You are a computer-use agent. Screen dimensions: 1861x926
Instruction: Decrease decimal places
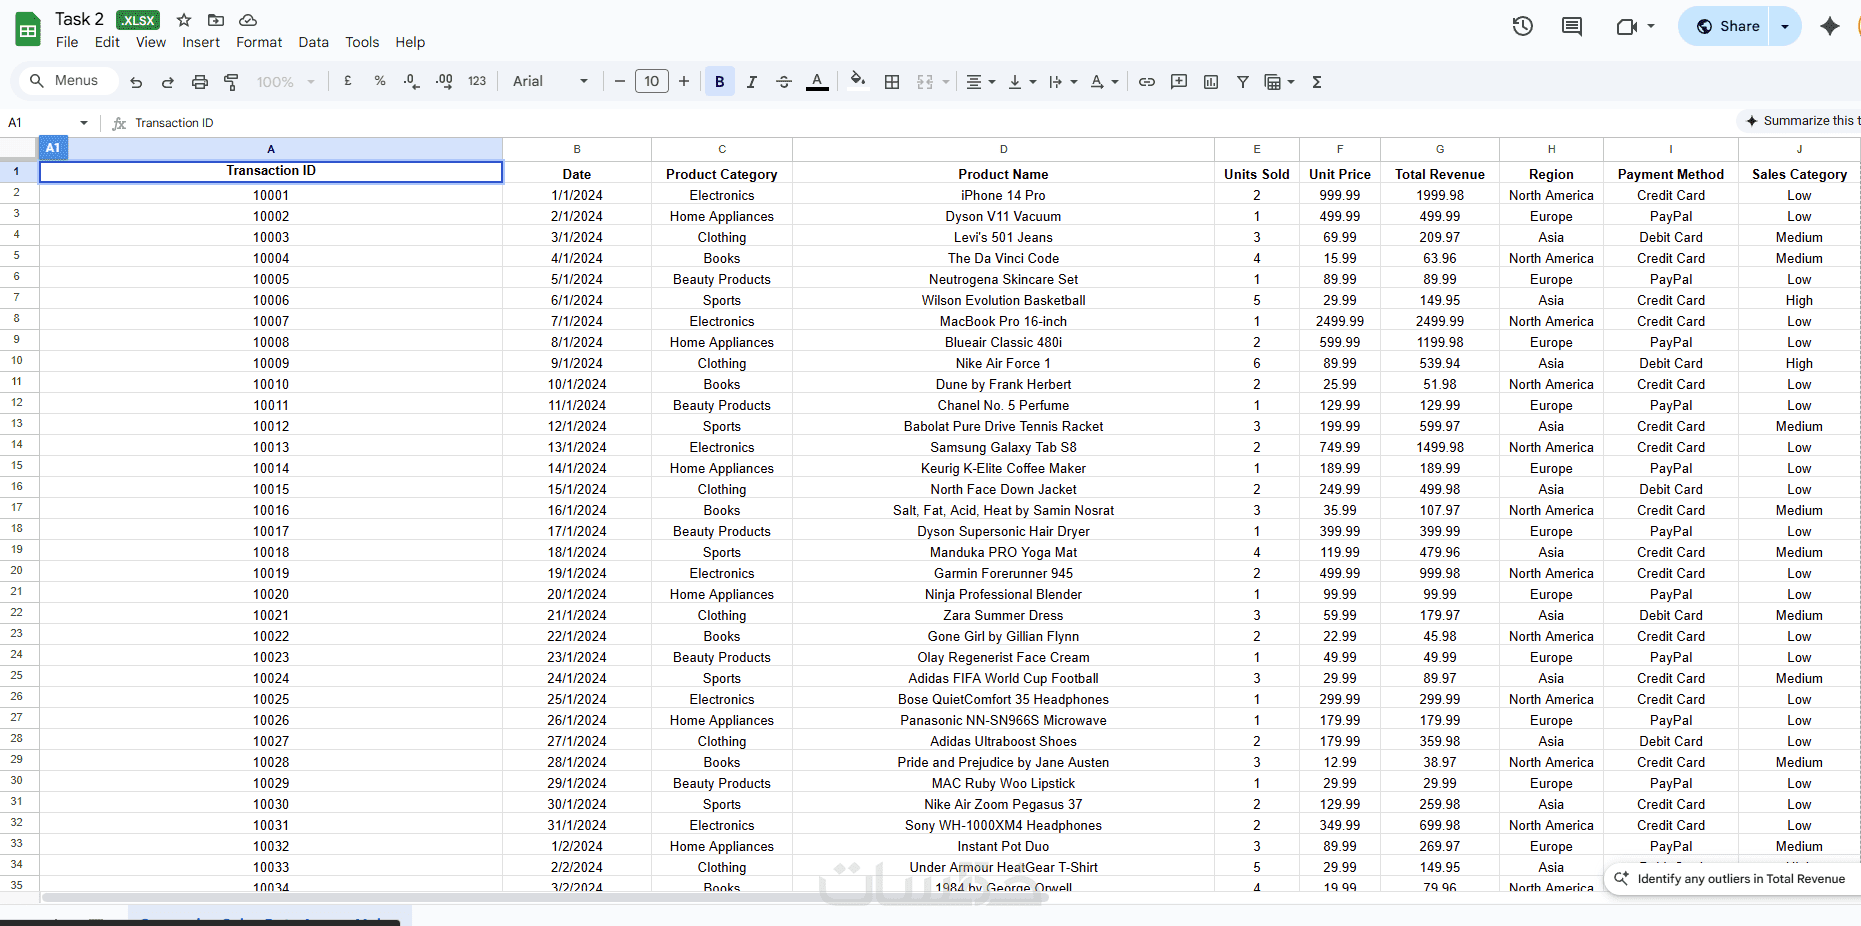(x=412, y=82)
